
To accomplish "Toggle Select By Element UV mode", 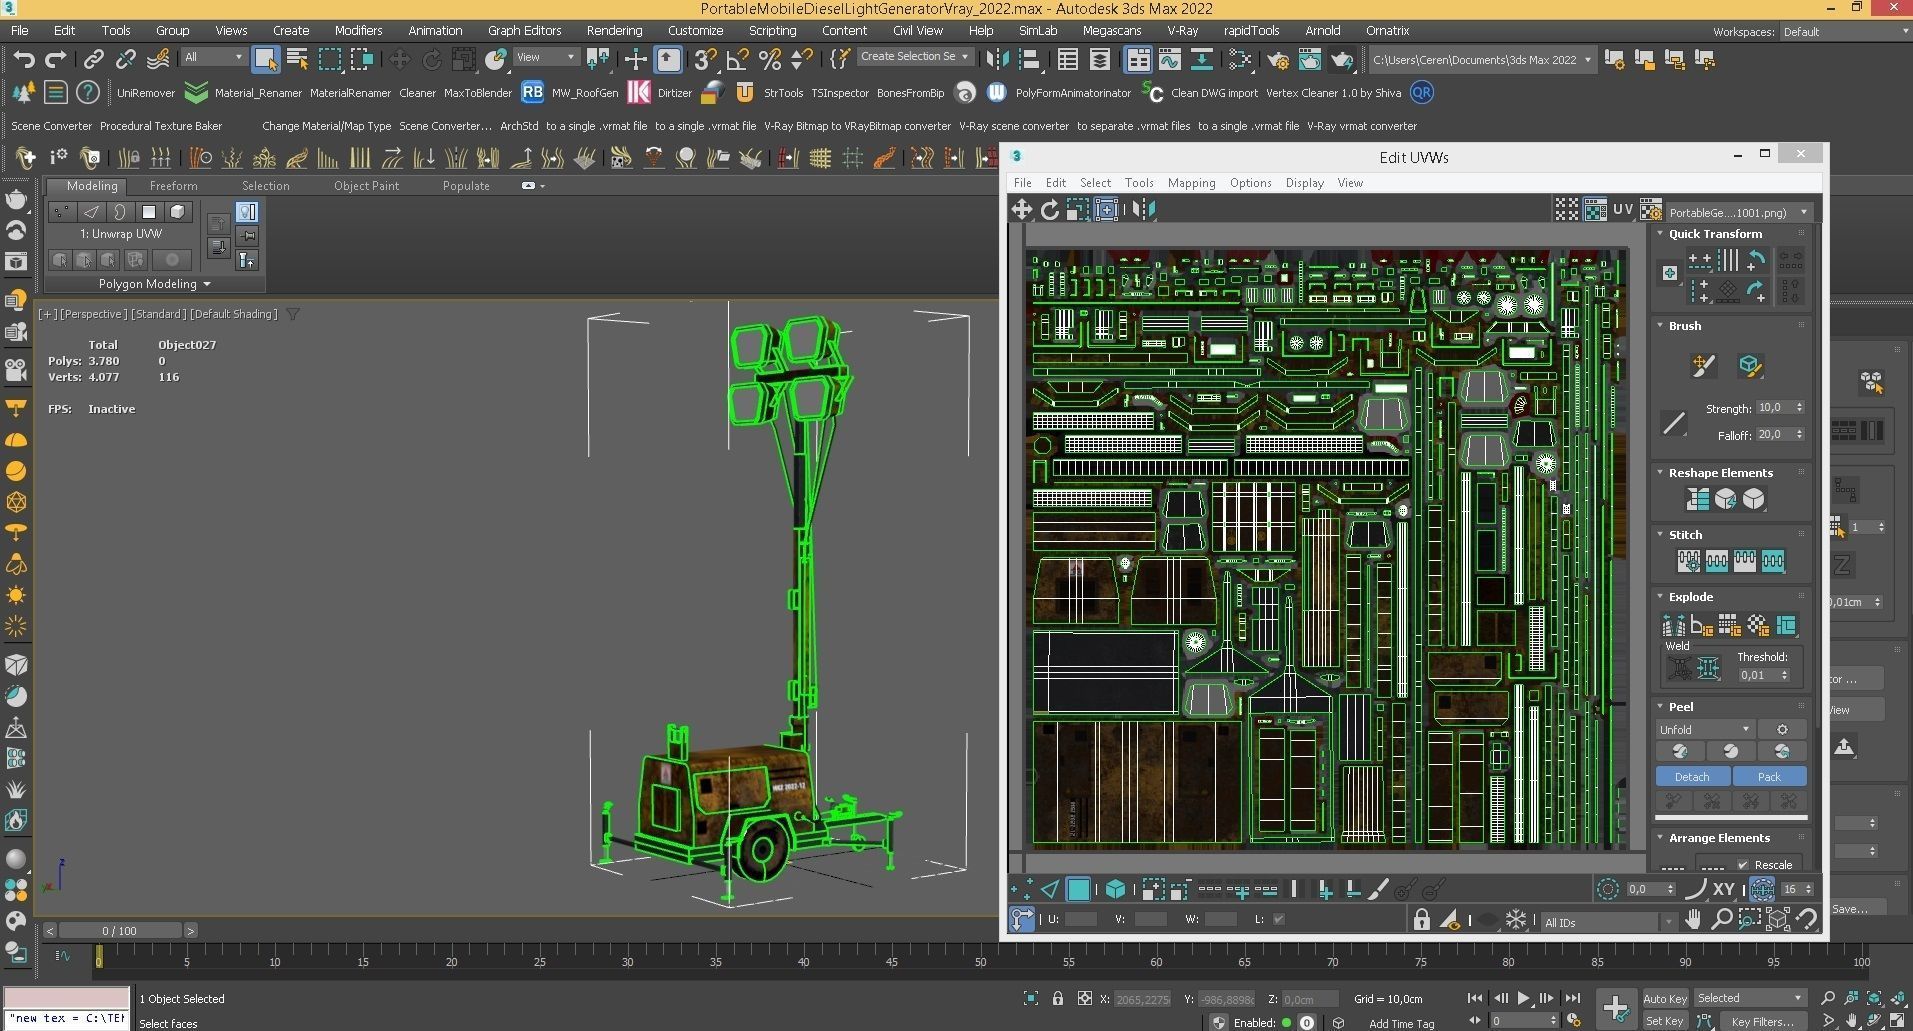I will [1115, 889].
